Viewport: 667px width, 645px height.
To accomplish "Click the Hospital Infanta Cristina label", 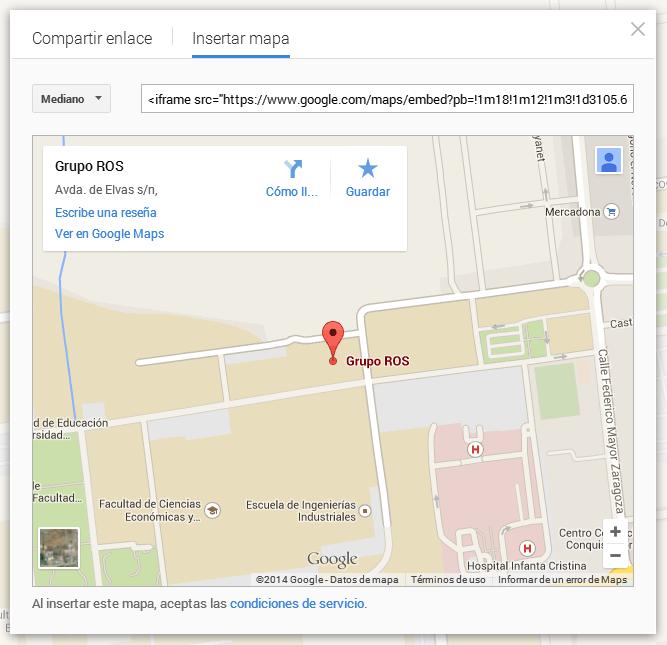I will pyautogui.click(x=527, y=566).
